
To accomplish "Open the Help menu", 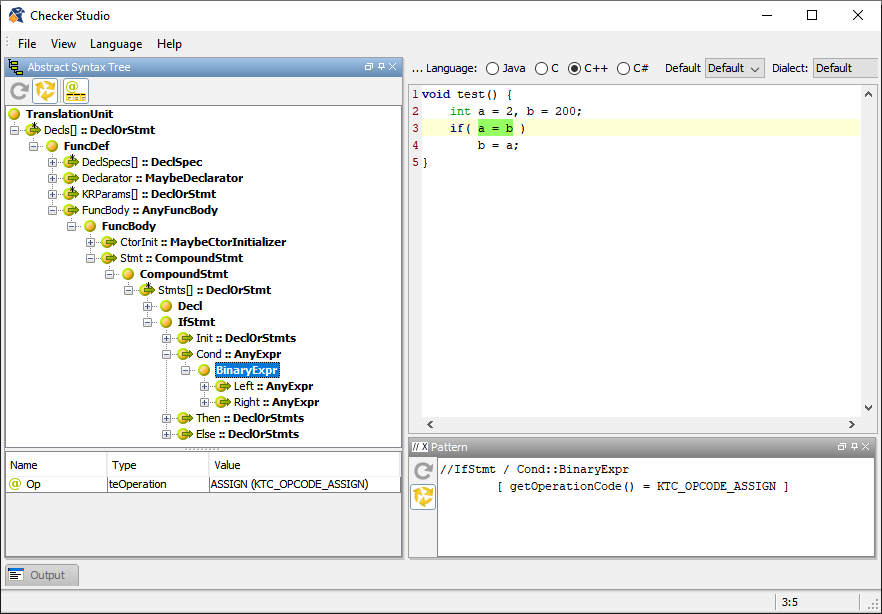I will point(169,44).
